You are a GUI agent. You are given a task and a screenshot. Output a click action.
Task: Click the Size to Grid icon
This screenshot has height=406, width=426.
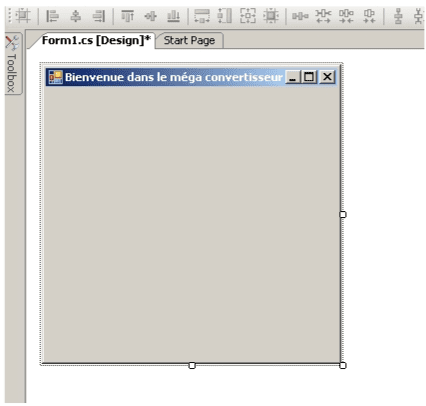pos(271,16)
